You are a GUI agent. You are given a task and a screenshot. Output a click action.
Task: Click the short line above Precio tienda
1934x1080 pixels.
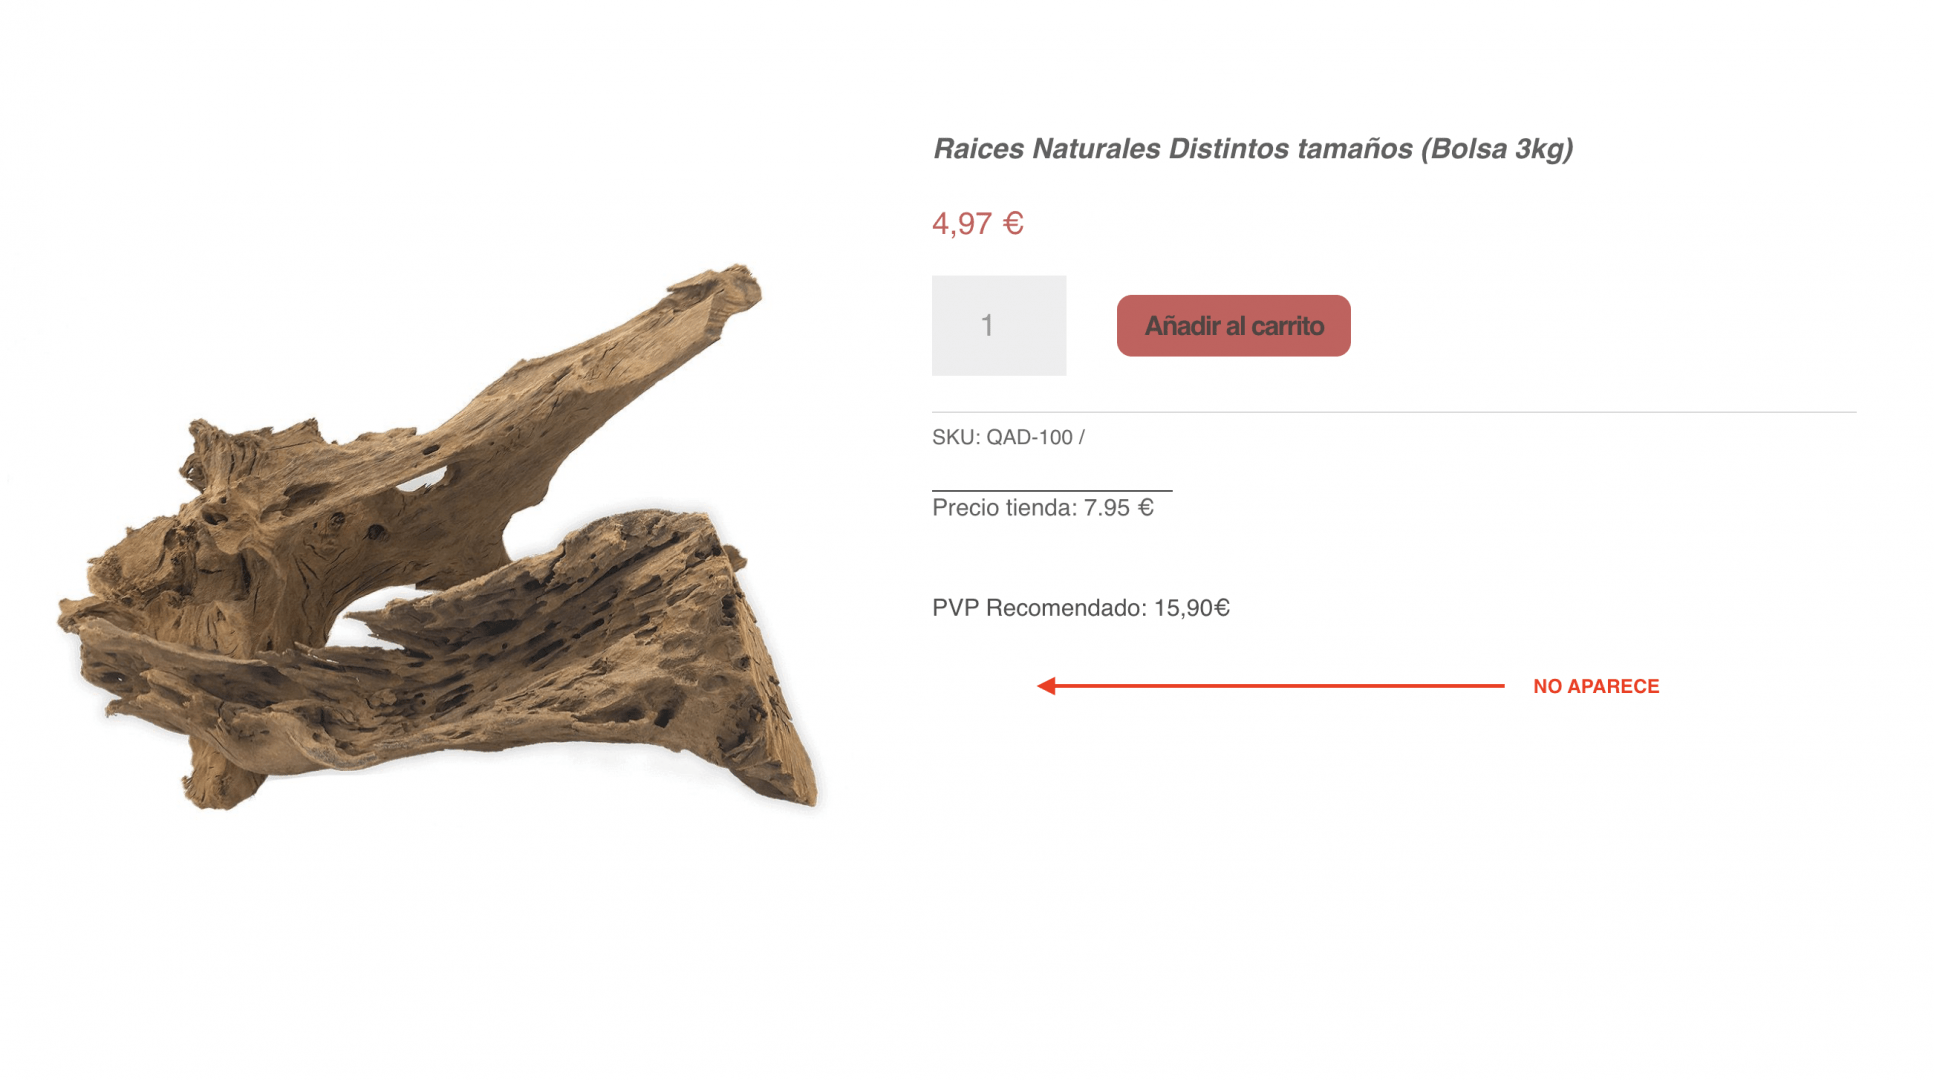[x=1052, y=490]
